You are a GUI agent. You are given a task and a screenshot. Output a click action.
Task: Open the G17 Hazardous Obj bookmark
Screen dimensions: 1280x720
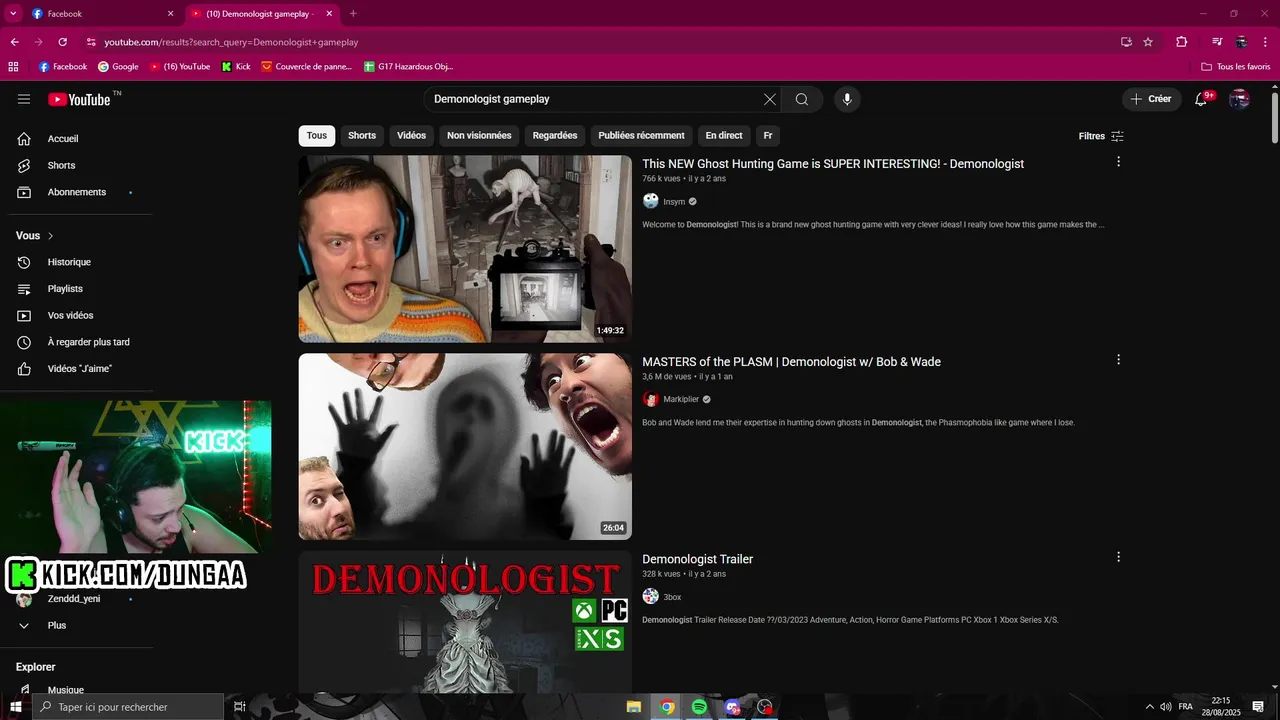tap(408, 67)
